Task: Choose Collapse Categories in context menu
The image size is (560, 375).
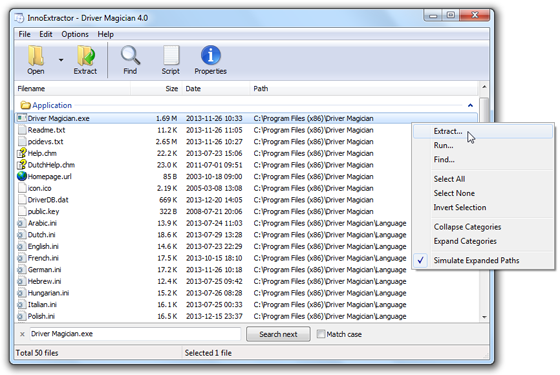Action: 483,227
